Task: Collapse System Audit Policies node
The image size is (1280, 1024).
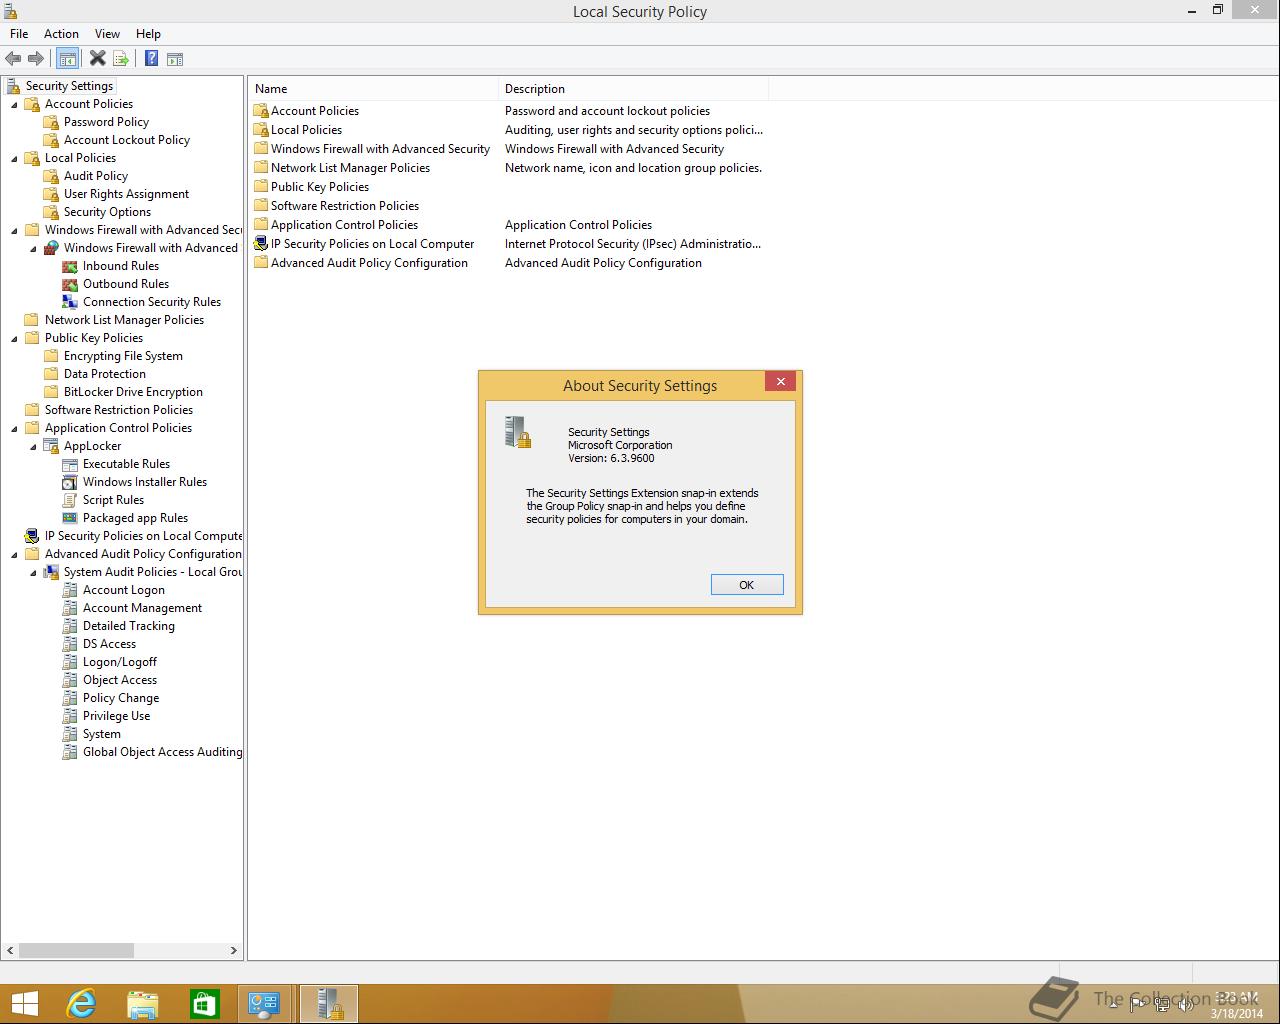Action: (33, 572)
